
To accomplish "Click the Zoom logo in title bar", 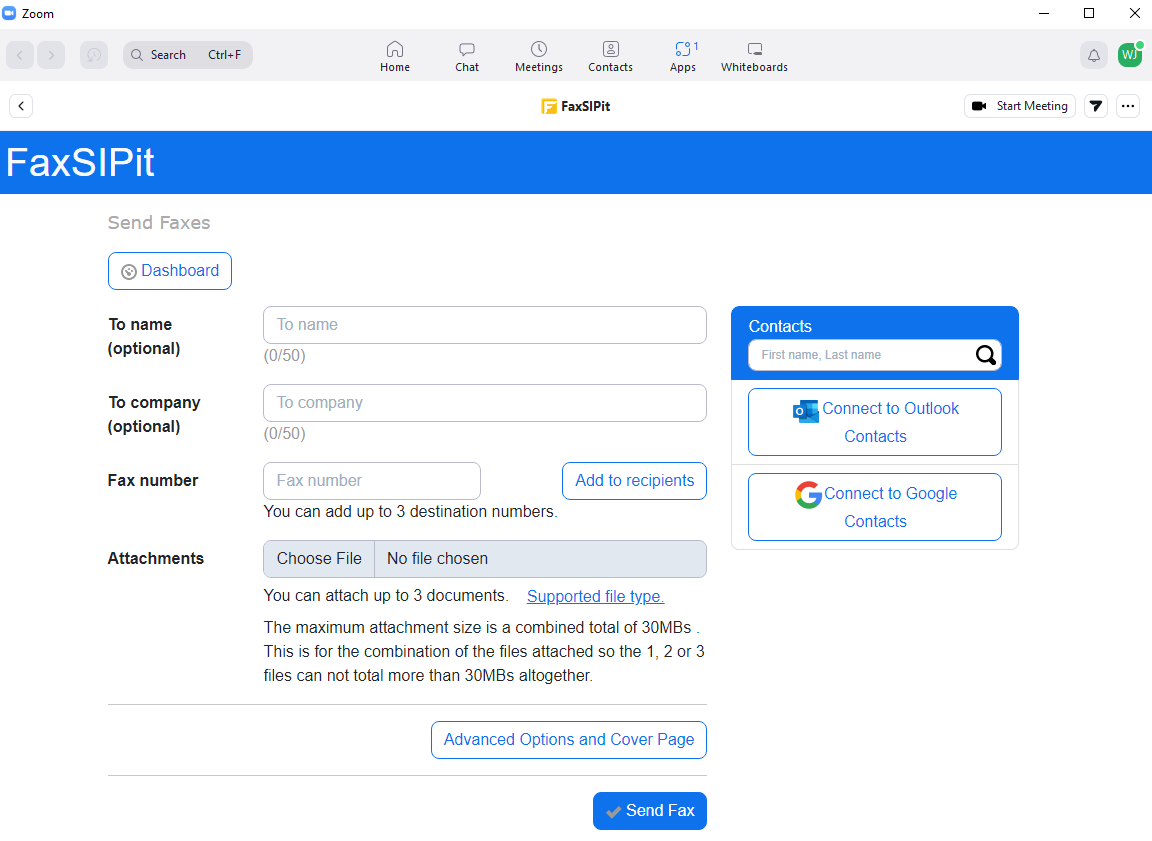I will (x=10, y=13).
